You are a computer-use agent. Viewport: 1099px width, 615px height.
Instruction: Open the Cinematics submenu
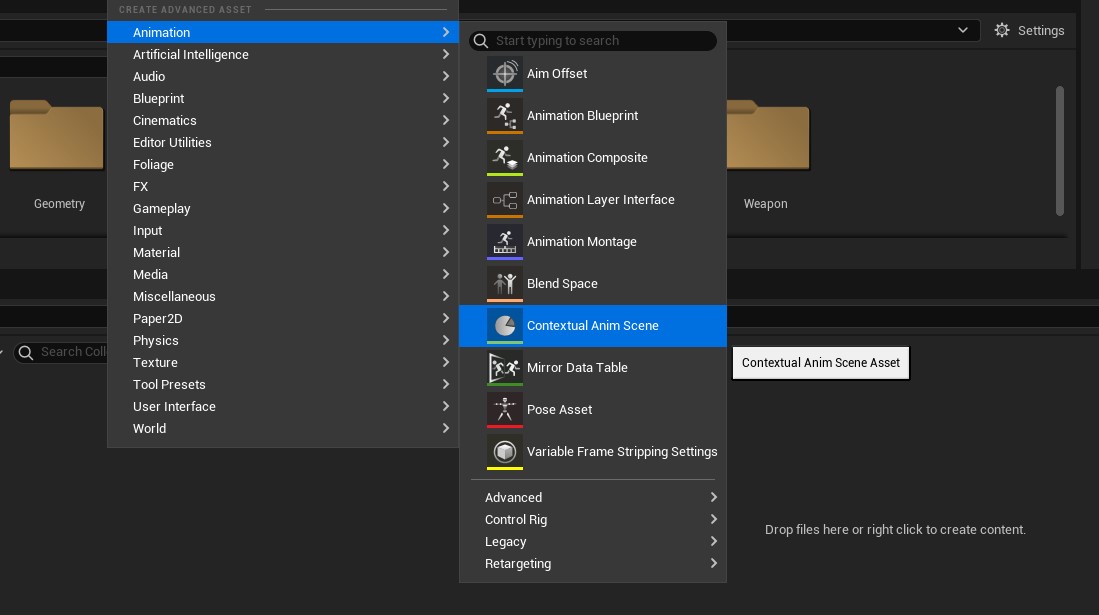164,120
